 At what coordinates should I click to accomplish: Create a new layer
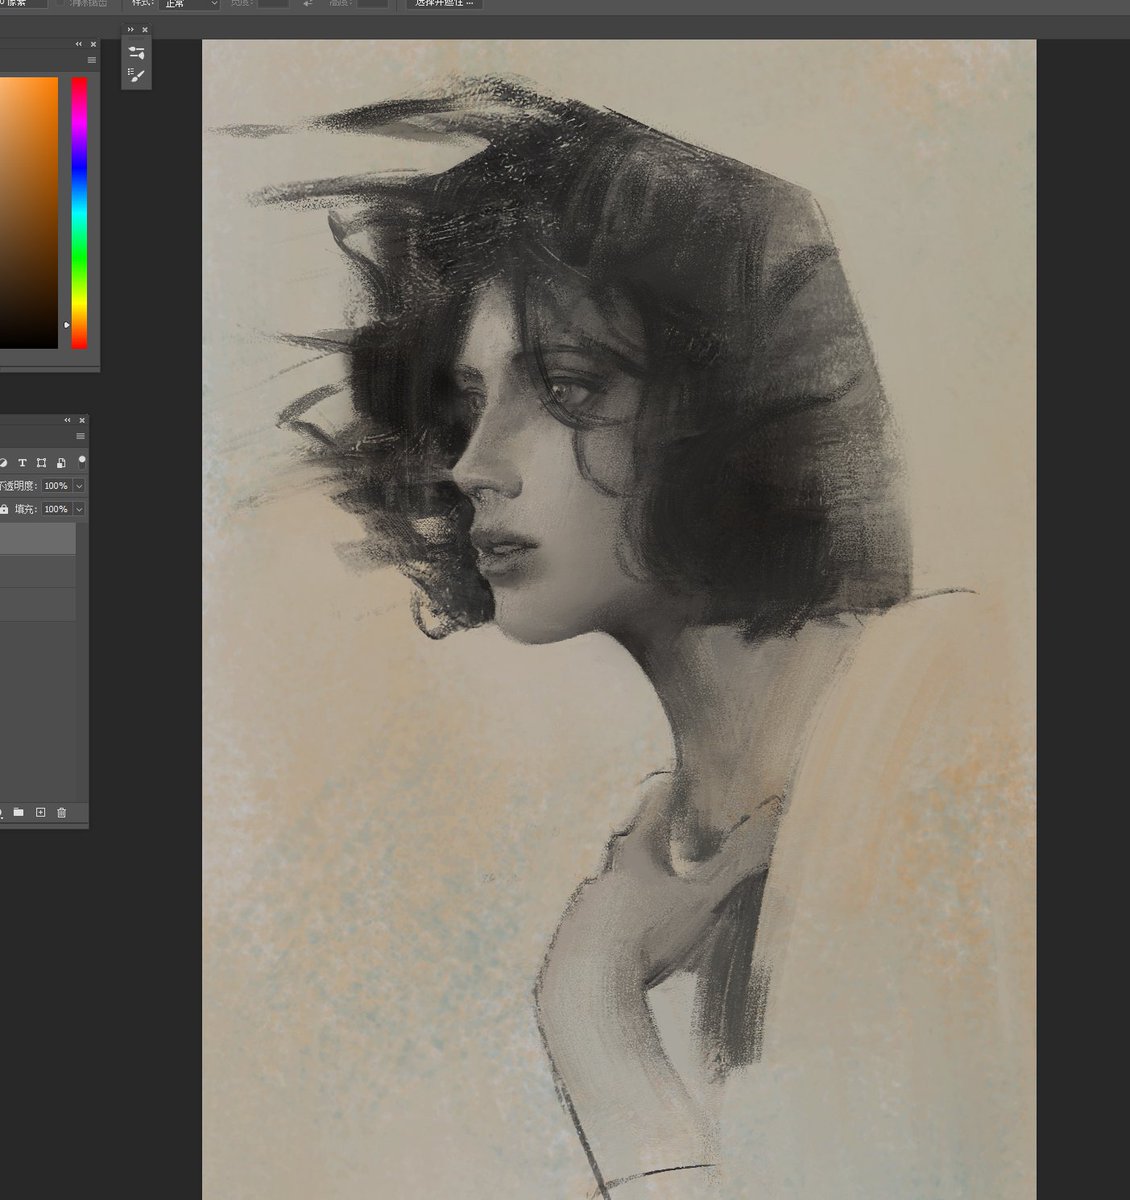(41, 813)
